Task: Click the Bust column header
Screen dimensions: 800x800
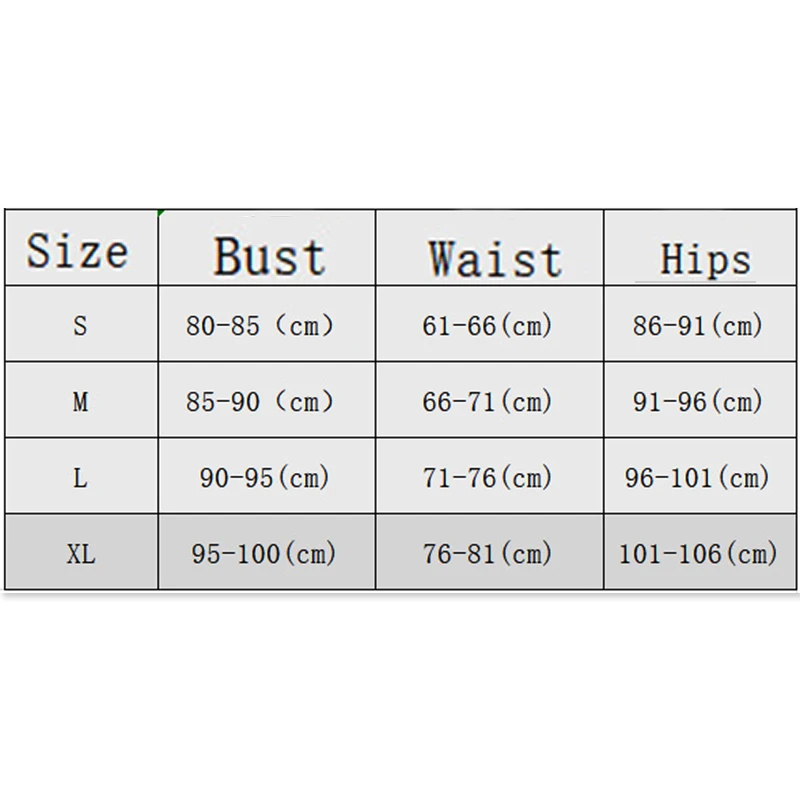Action: pos(268,256)
